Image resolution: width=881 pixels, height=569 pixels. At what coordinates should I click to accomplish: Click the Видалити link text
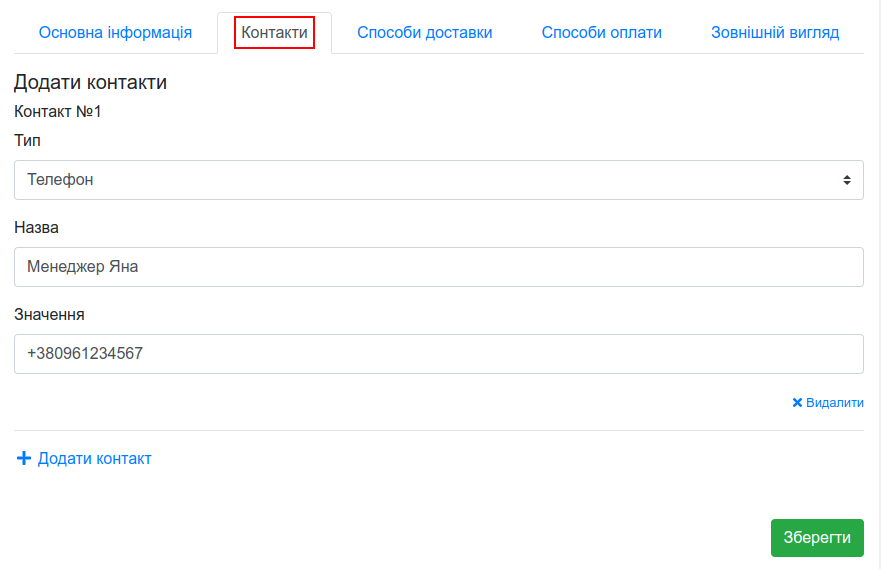tap(834, 403)
